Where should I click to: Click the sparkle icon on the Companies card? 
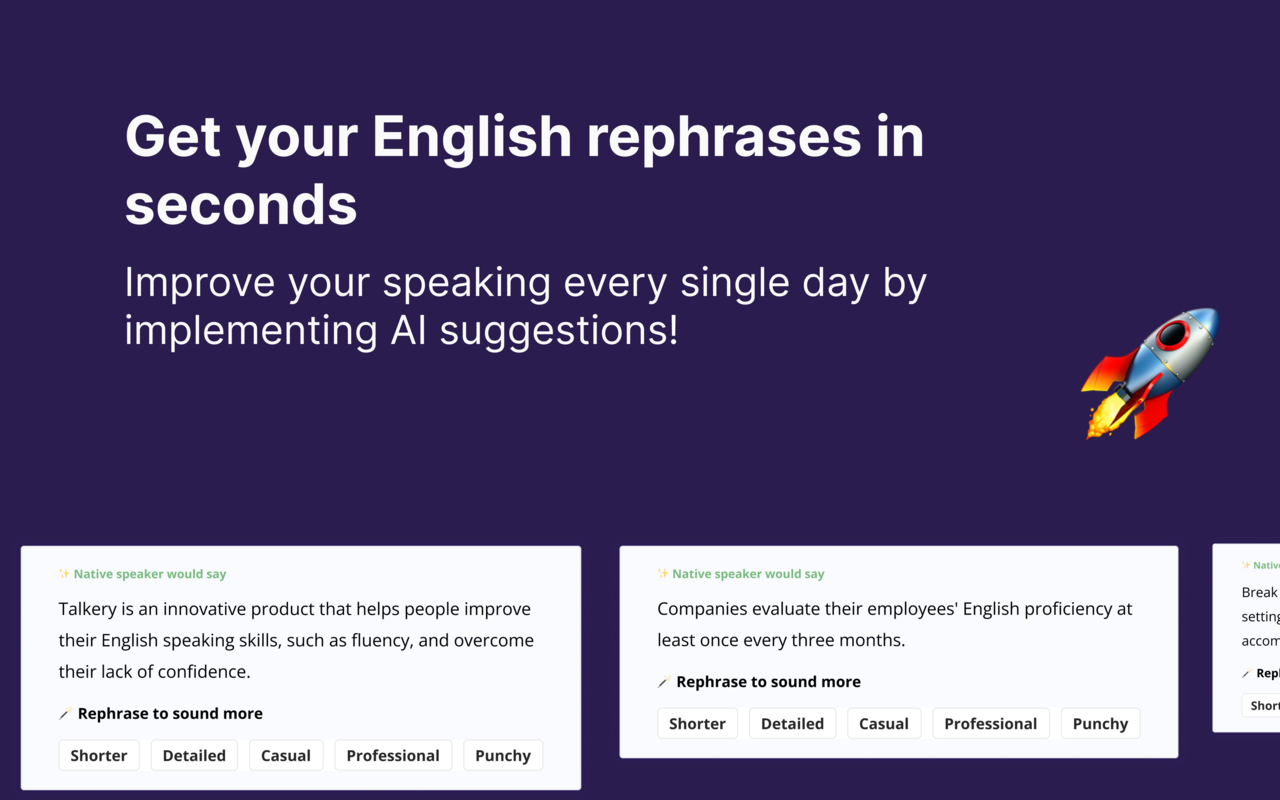tap(661, 573)
